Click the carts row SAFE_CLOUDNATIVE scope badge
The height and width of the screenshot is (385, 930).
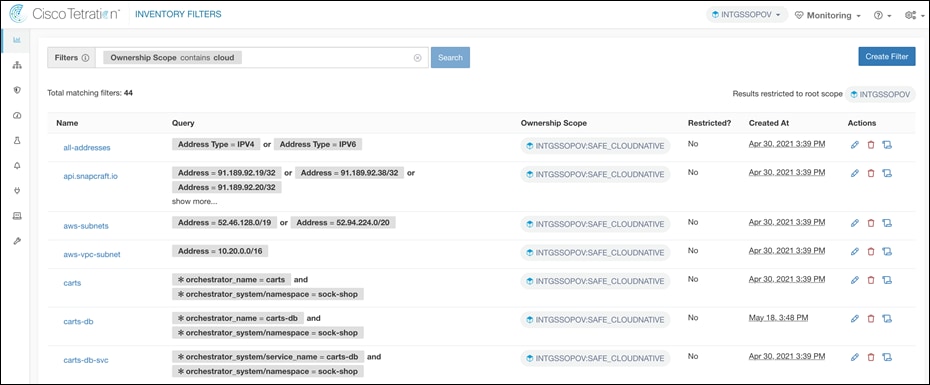595,281
